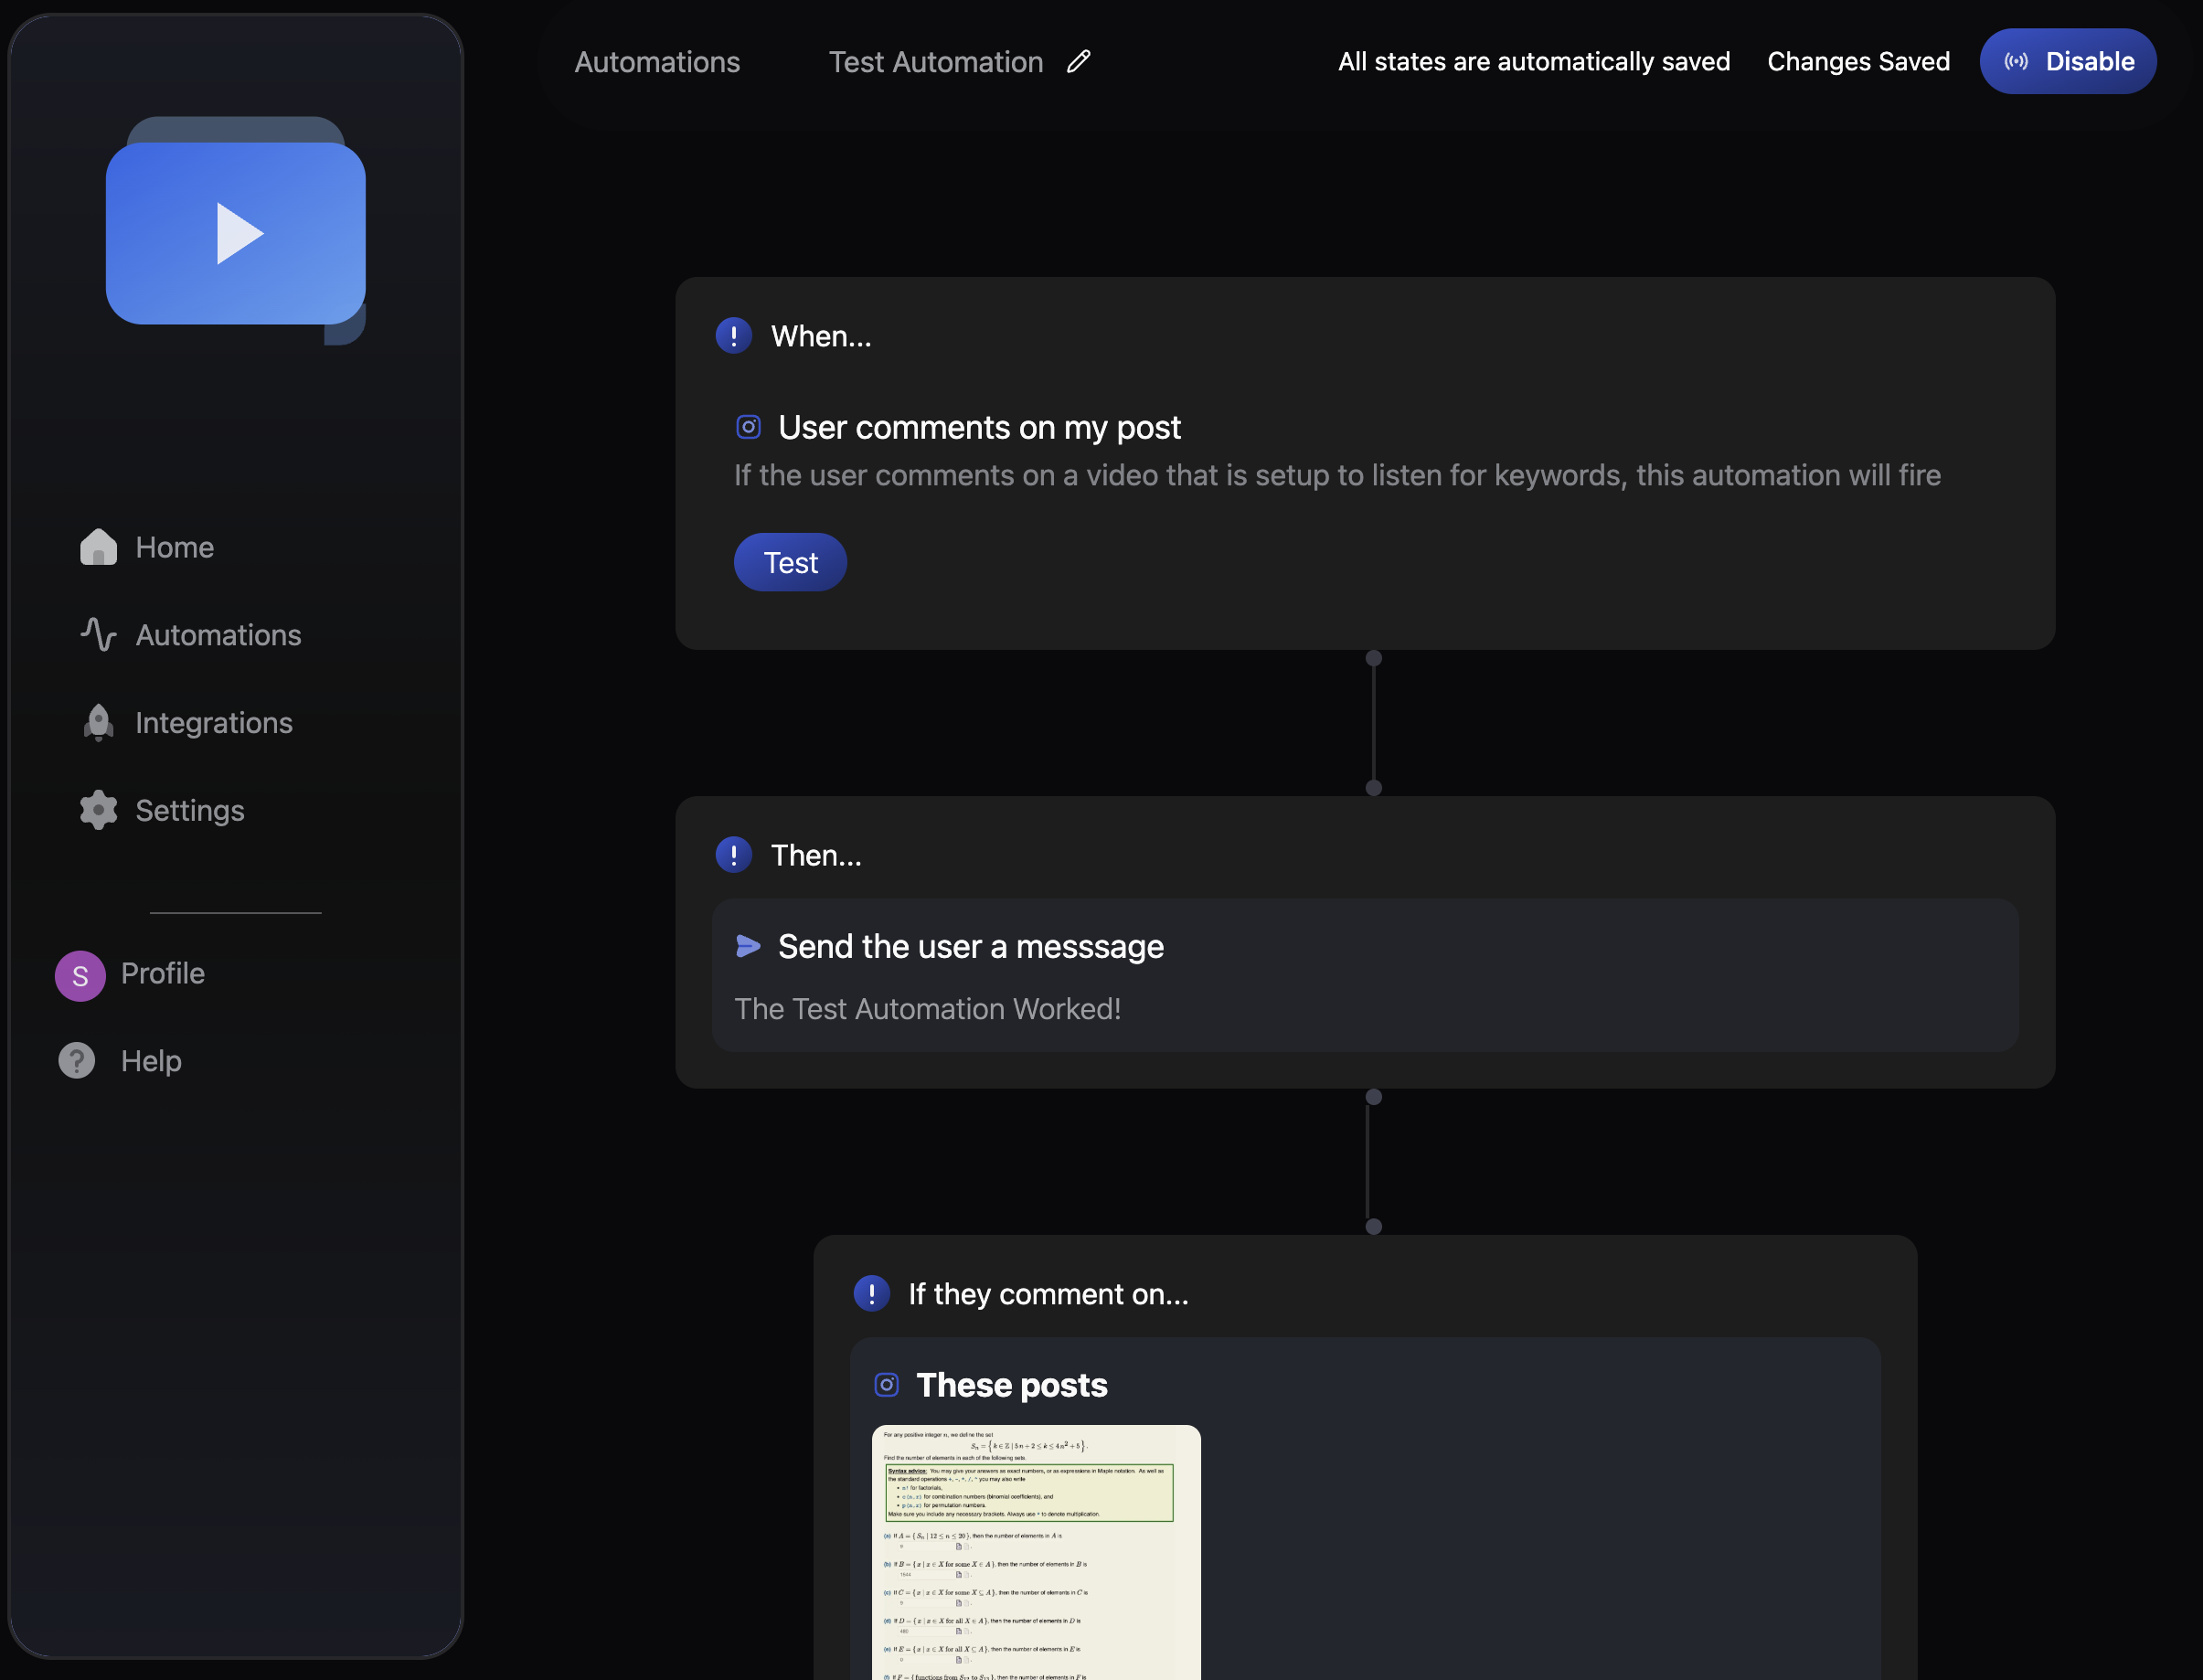2203x1680 pixels.
Task: Click the purple S profile avatar
Action: click(x=80, y=975)
